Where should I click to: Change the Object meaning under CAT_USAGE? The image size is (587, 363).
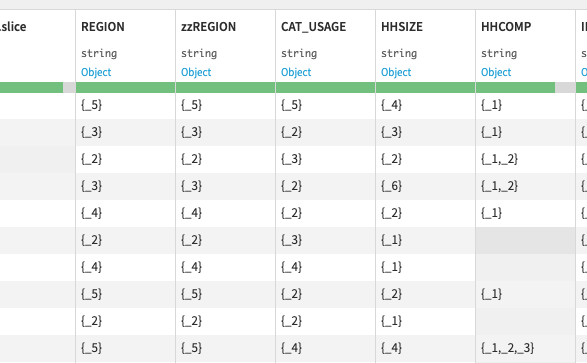pos(296,72)
